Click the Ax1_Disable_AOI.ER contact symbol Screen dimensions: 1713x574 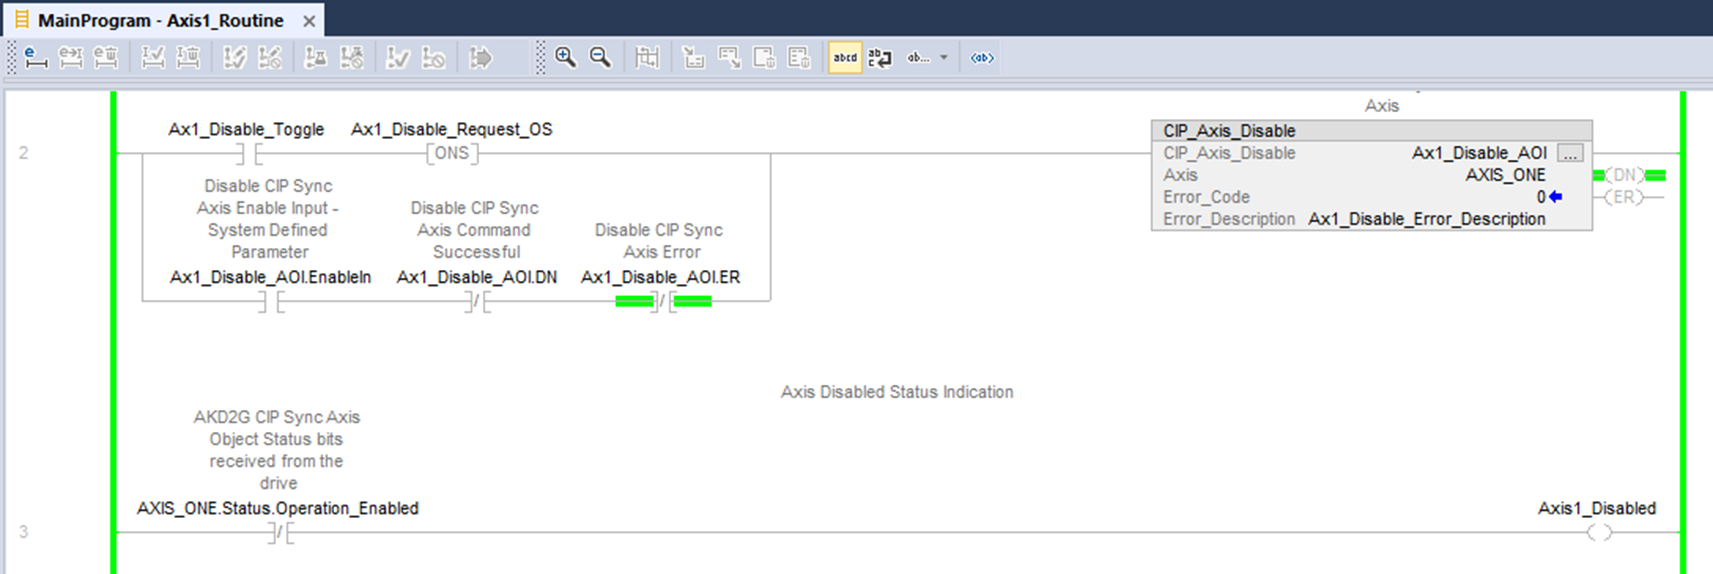pos(662,301)
